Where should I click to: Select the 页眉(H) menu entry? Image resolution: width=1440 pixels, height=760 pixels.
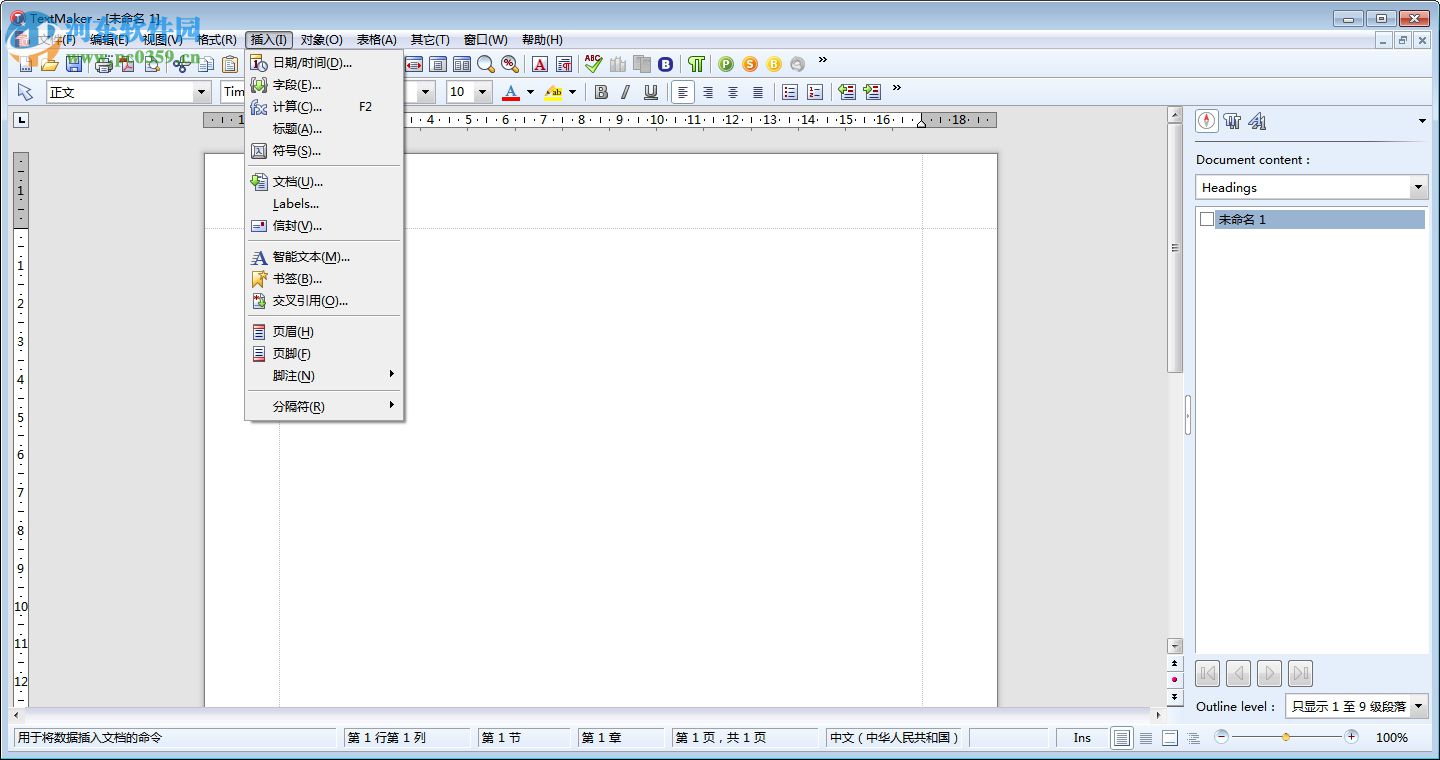(292, 331)
